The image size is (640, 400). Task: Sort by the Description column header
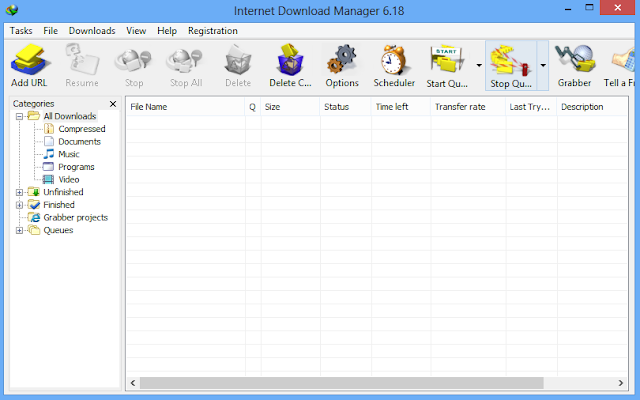coord(592,107)
